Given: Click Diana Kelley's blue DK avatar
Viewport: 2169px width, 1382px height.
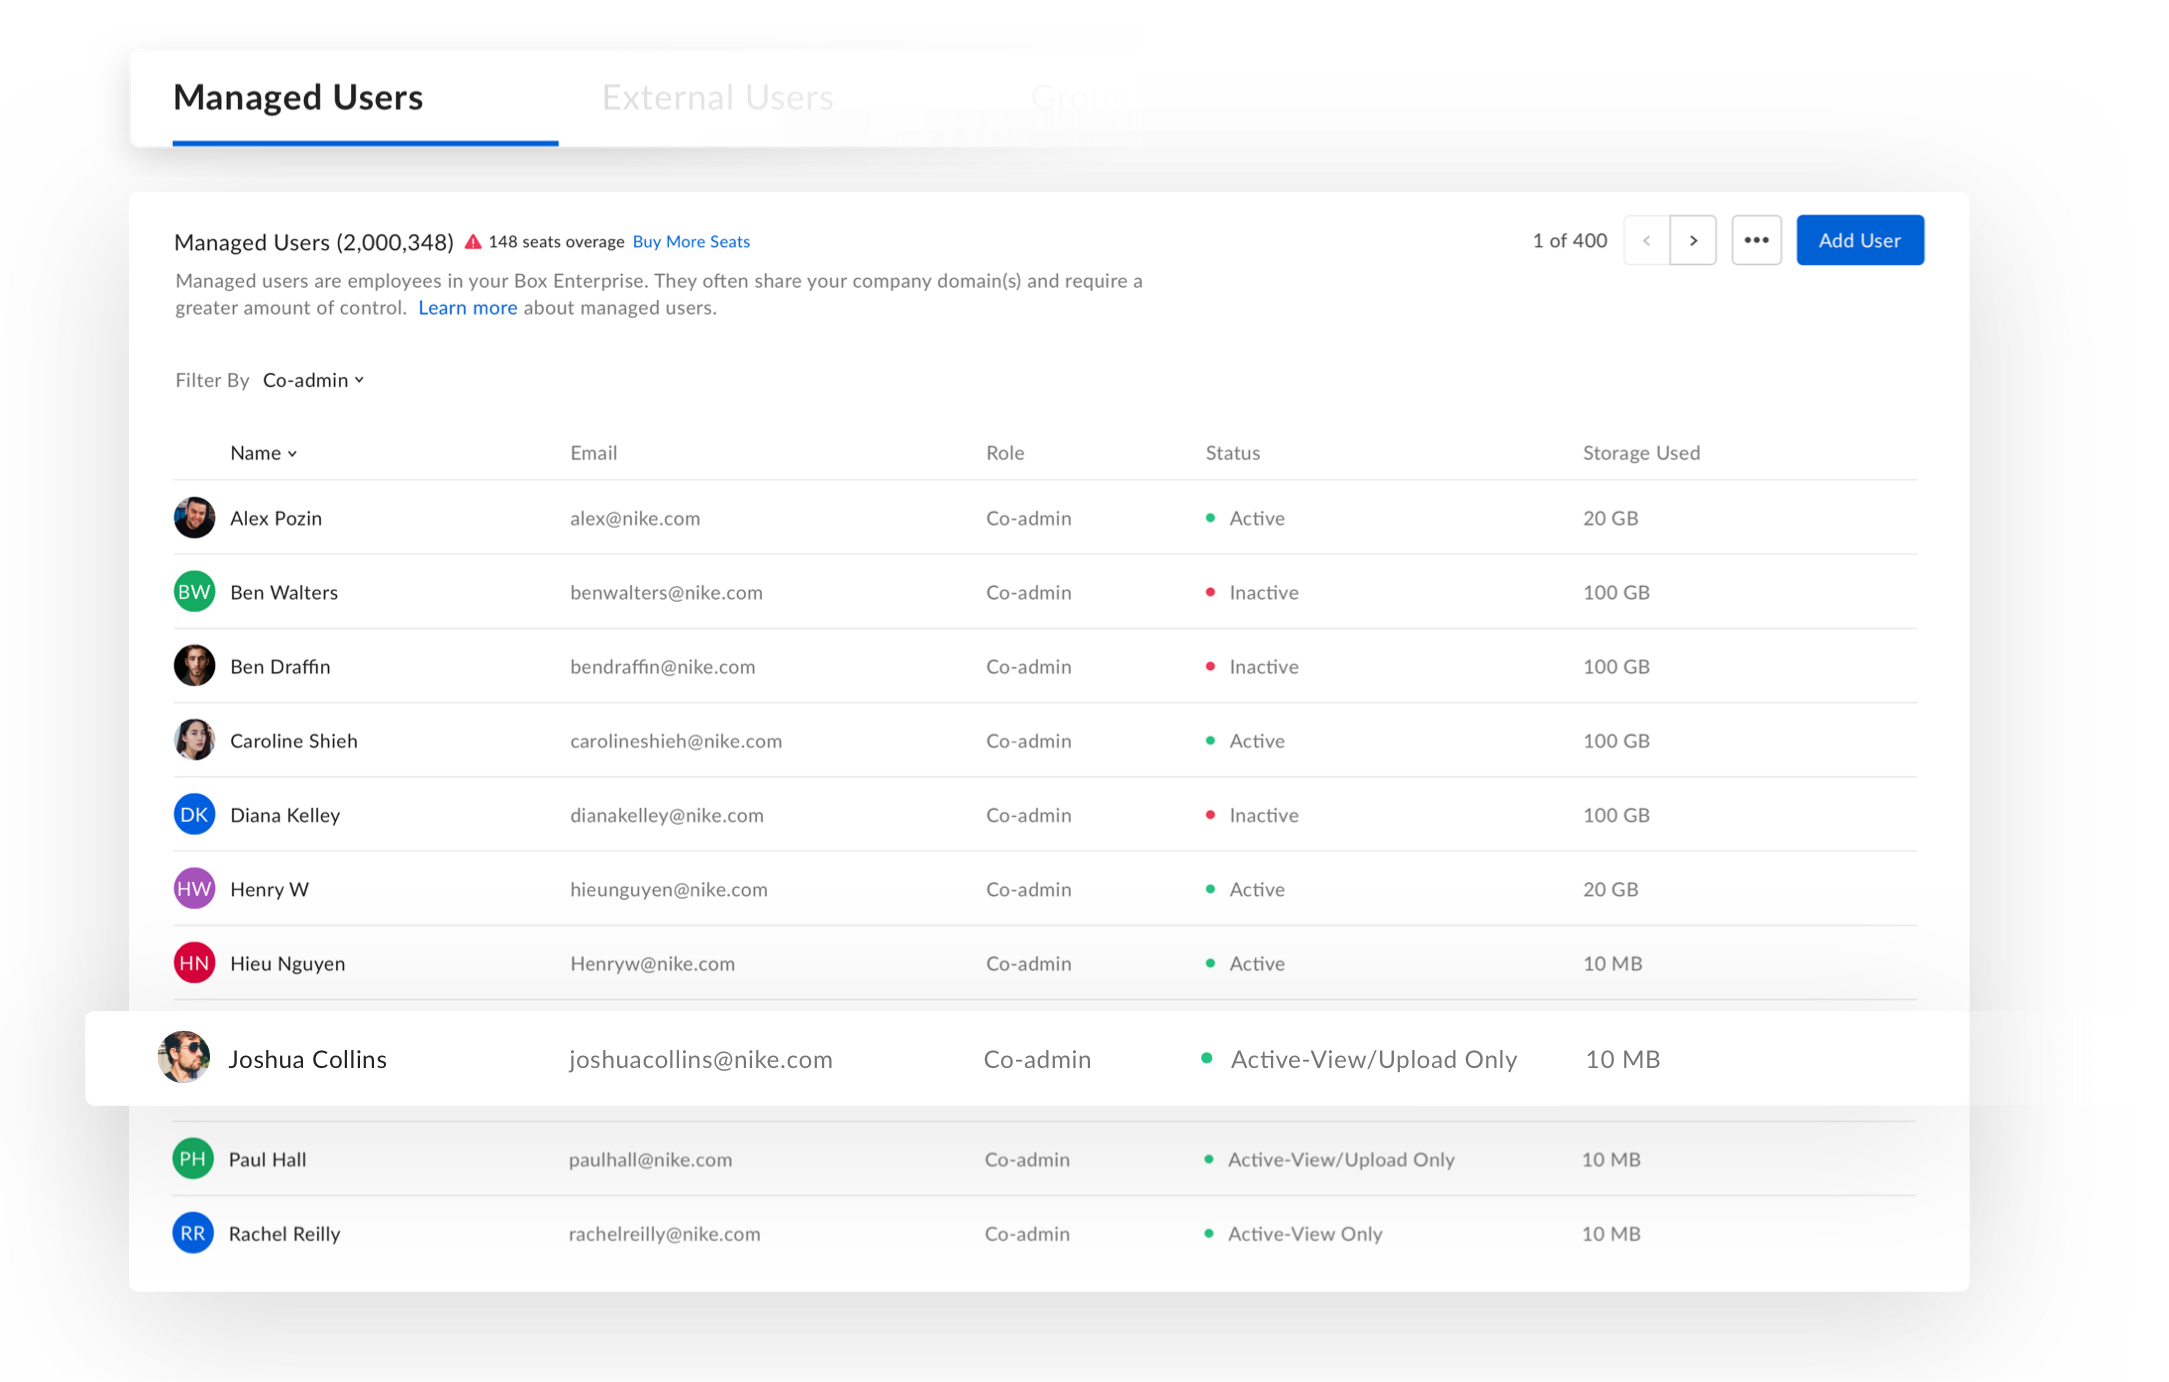Looking at the screenshot, I should [x=194, y=815].
